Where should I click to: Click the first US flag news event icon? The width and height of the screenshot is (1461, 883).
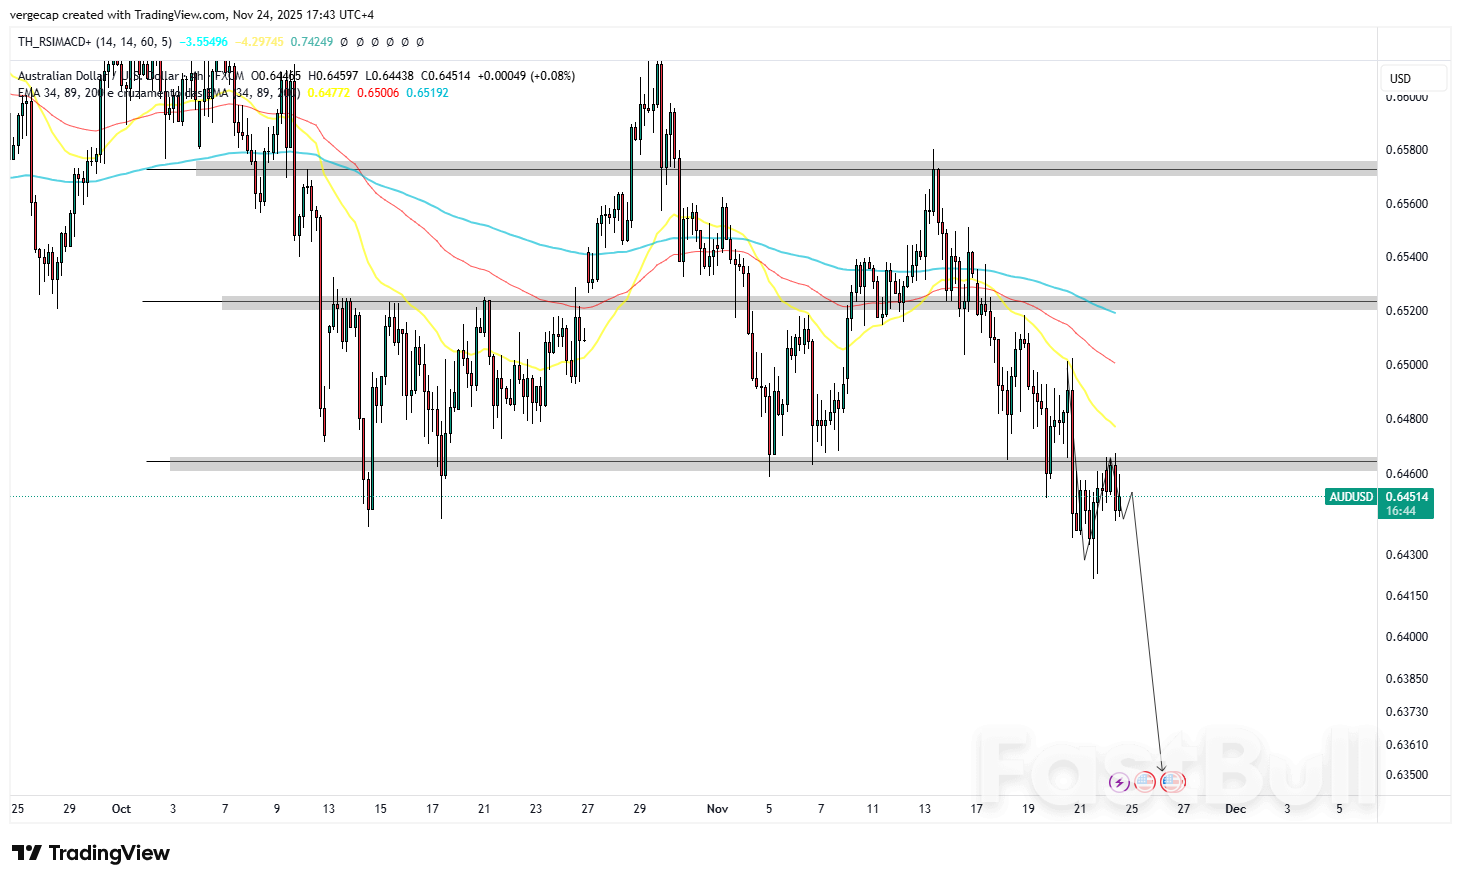tap(1146, 782)
